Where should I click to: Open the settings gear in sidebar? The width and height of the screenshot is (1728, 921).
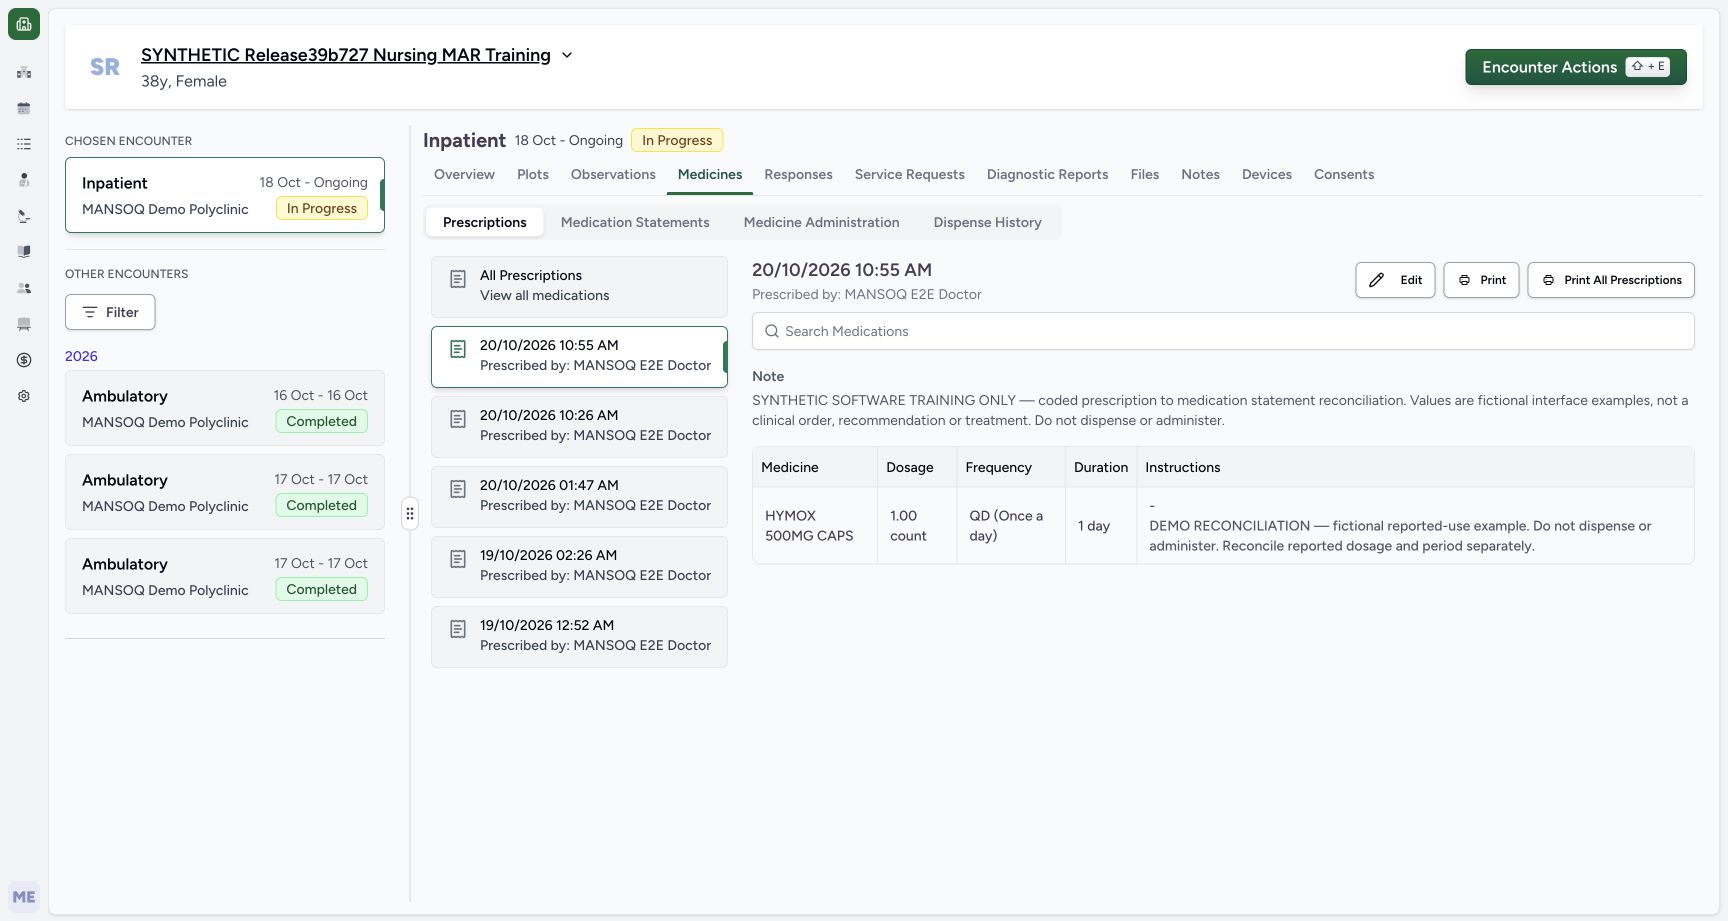pos(24,396)
